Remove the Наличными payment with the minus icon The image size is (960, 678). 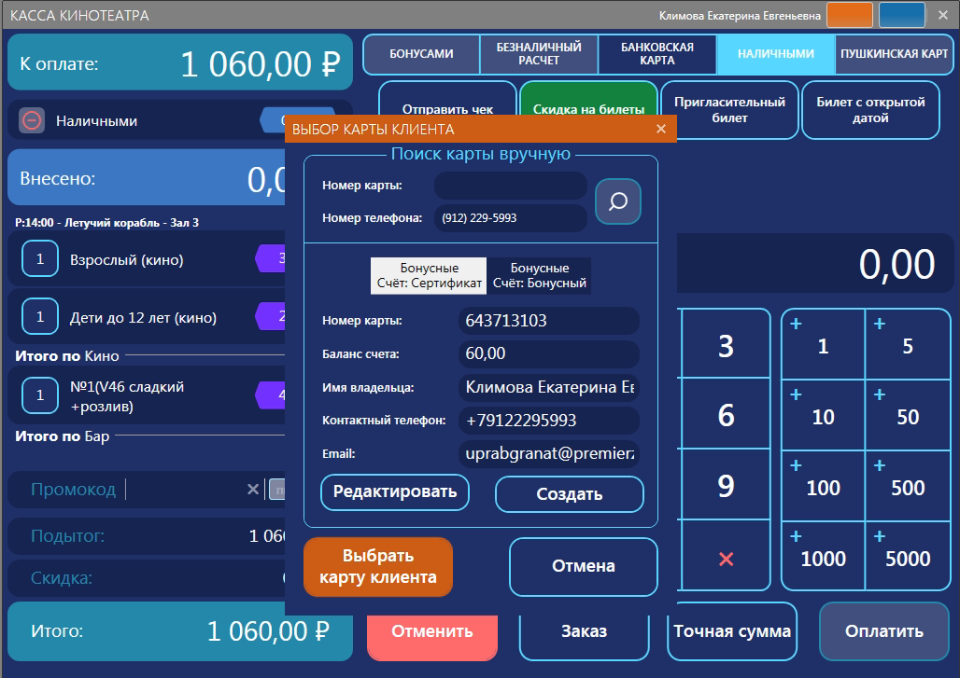point(32,121)
